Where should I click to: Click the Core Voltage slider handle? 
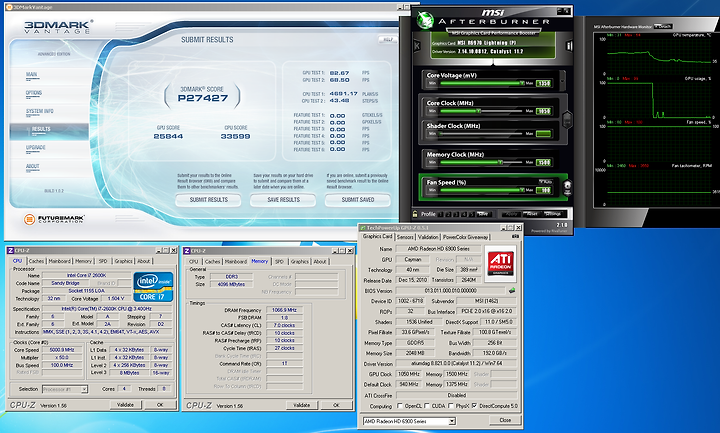tap(522, 84)
